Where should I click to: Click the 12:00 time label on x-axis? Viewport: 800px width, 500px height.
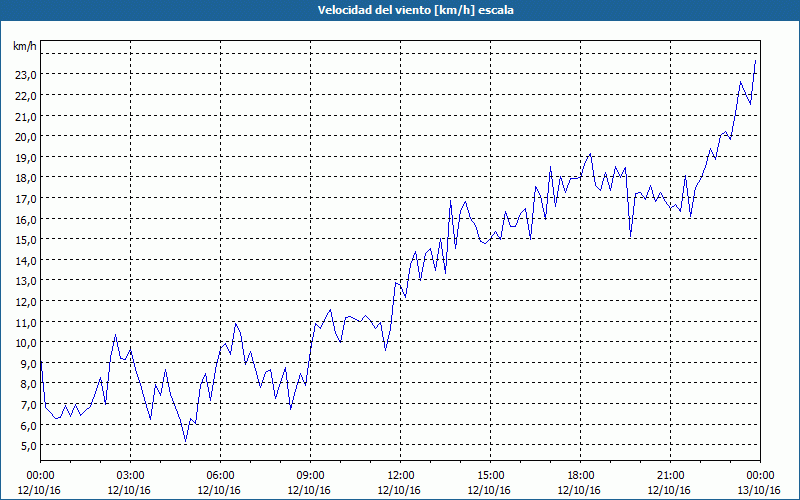point(401,476)
